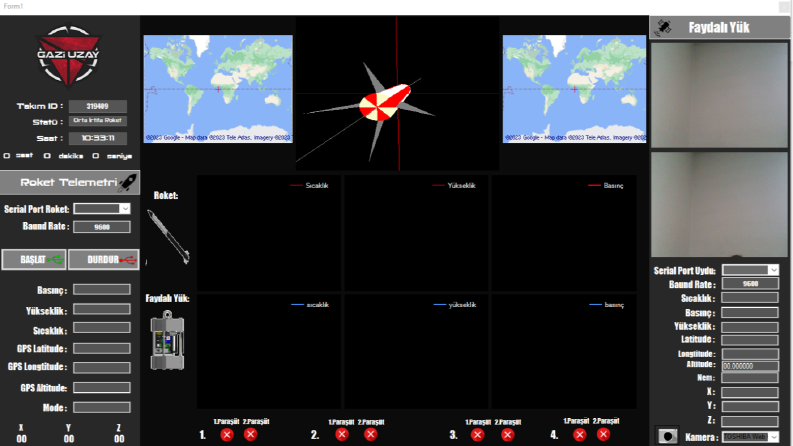Click group 4's 2.Paraşüt red X indicator

603,434
